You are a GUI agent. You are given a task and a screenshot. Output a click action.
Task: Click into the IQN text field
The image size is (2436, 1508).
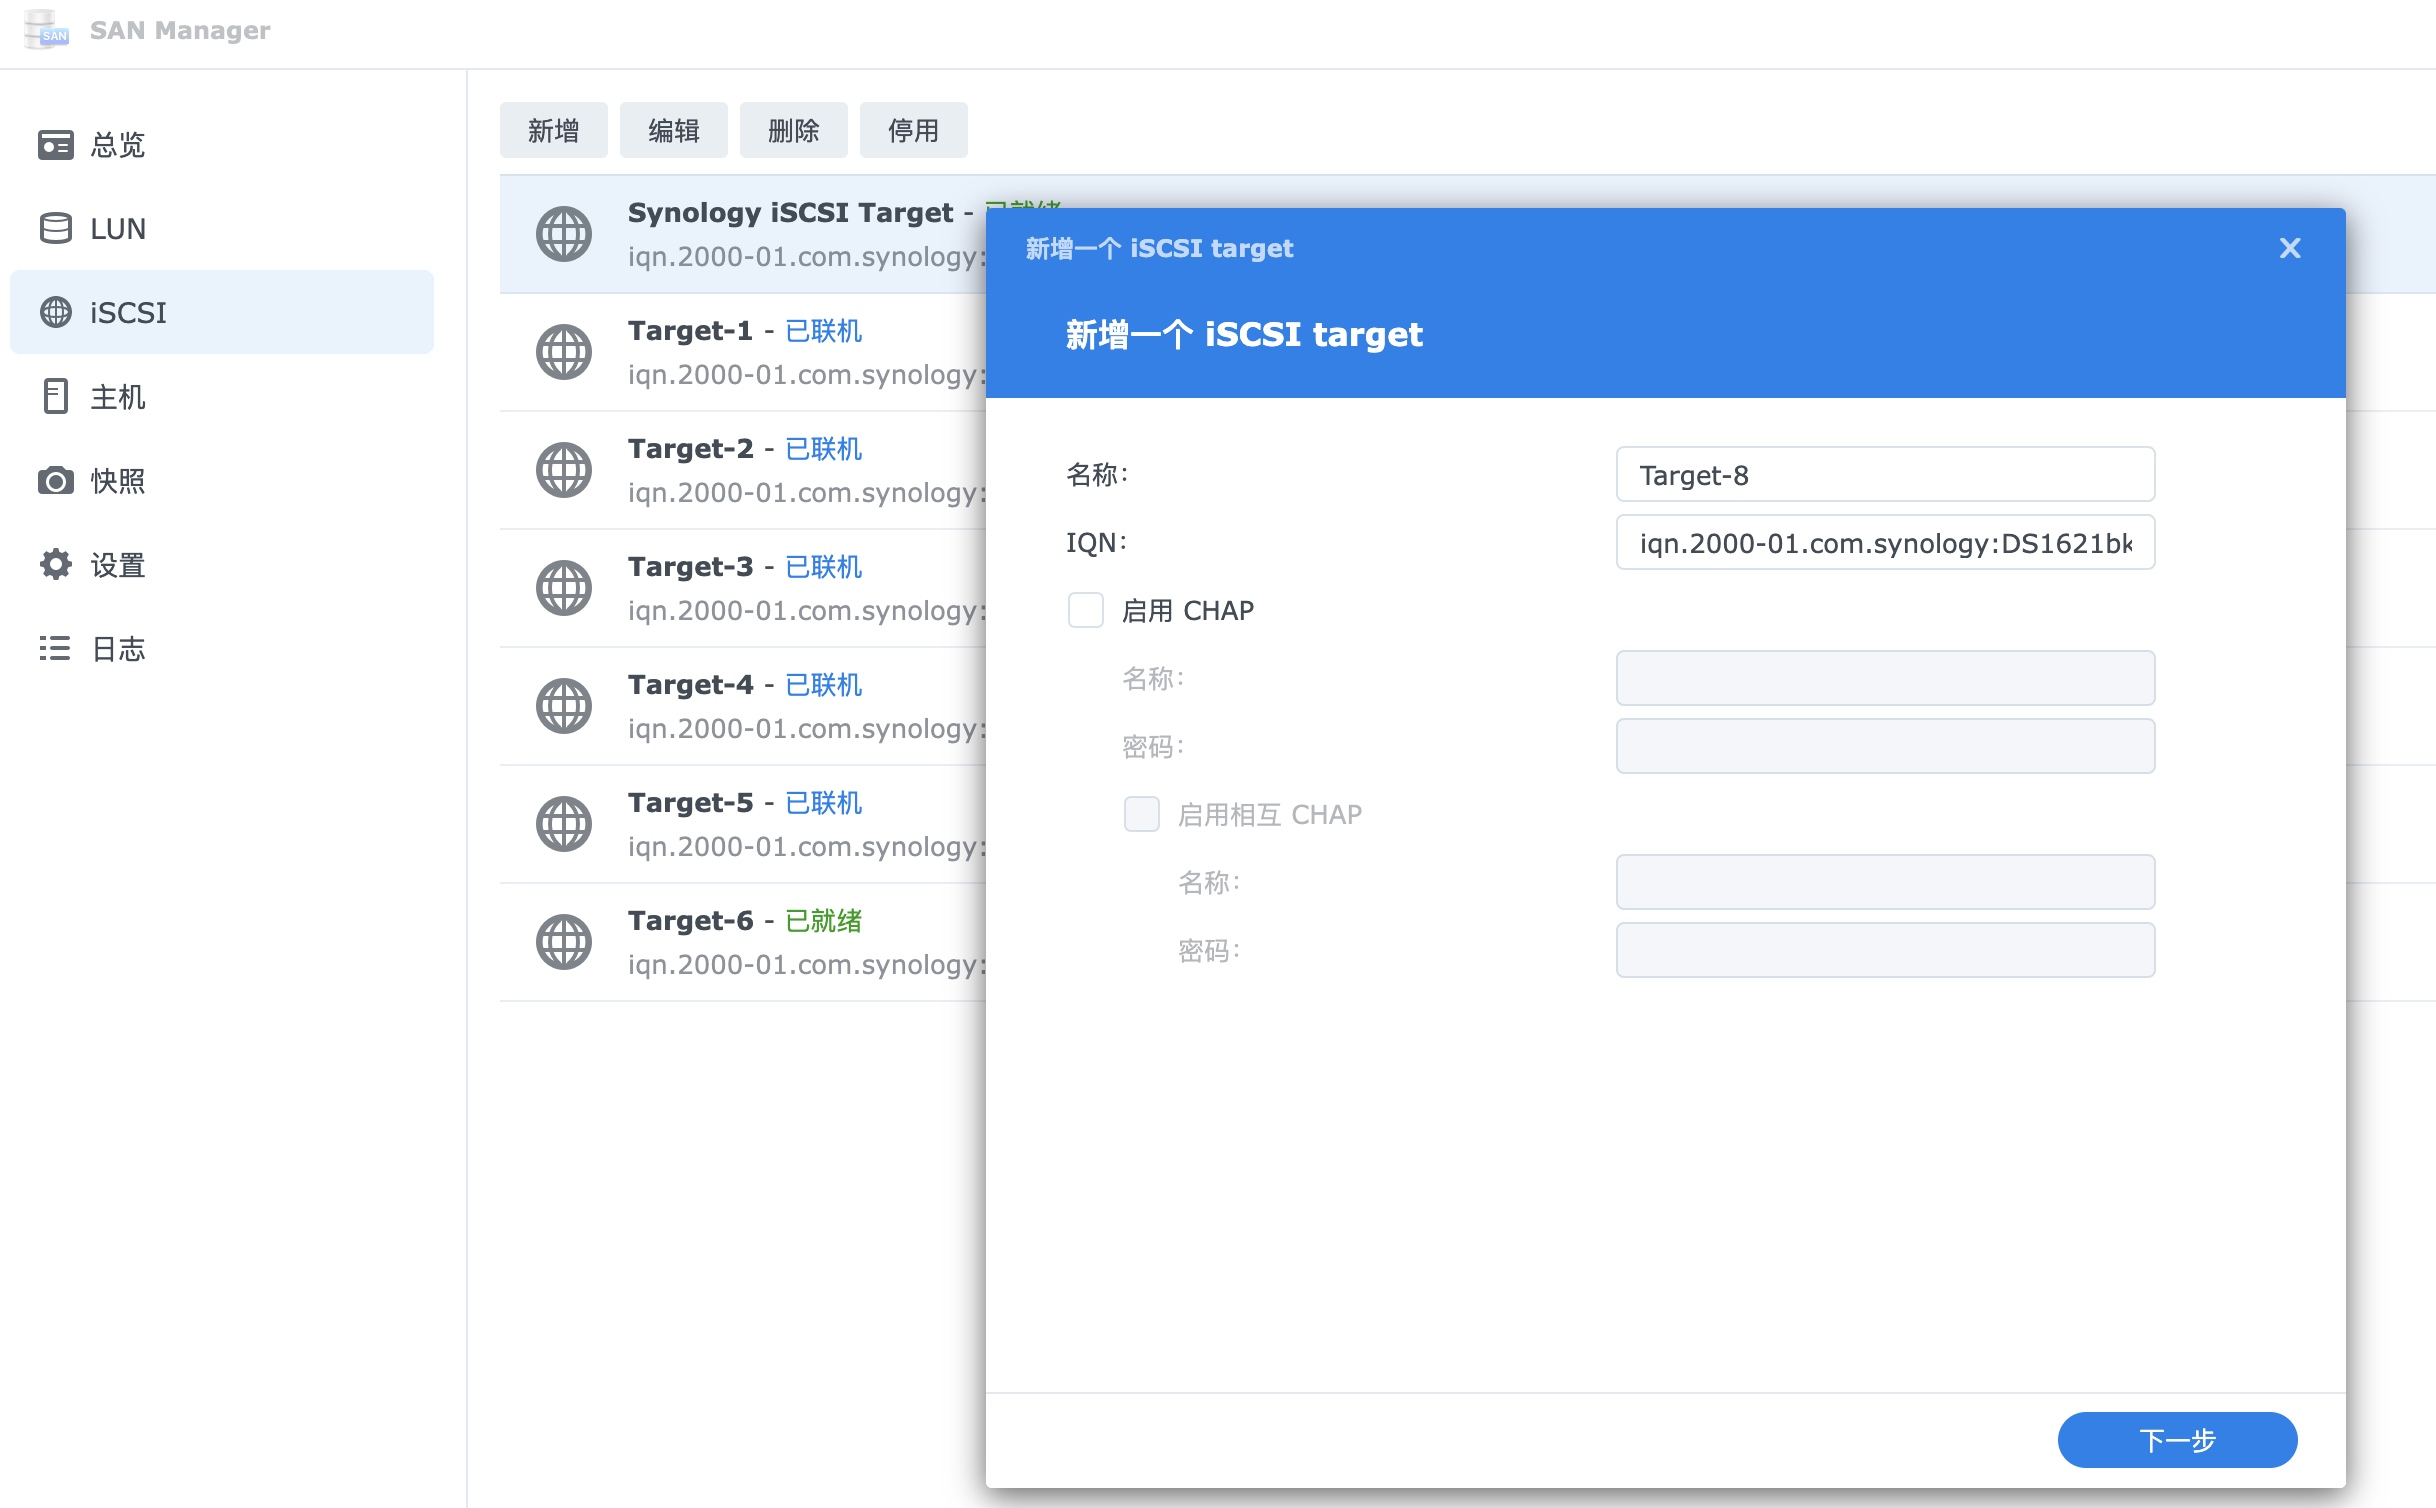(x=1885, y=543)
